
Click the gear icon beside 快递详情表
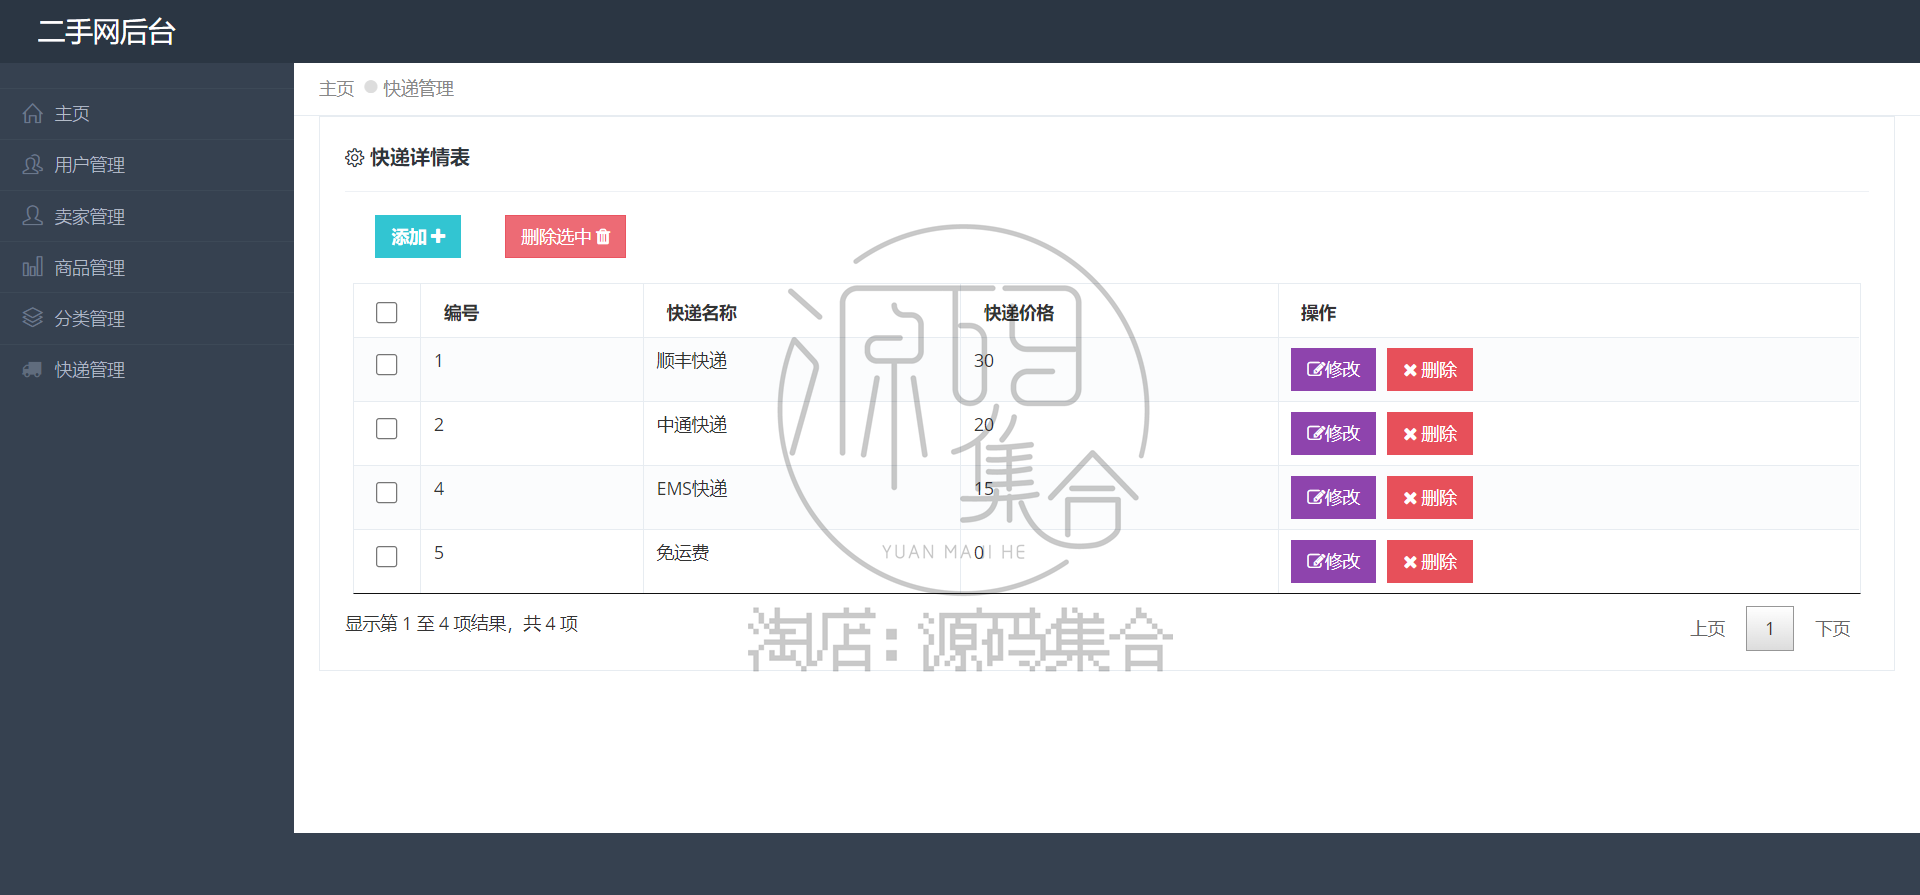[354, 158]
